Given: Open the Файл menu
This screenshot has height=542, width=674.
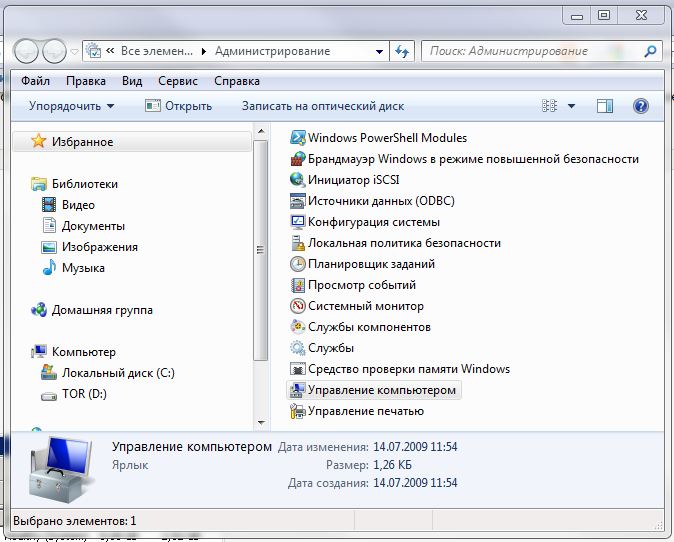Looking at the screenshot, I should 35,81.
